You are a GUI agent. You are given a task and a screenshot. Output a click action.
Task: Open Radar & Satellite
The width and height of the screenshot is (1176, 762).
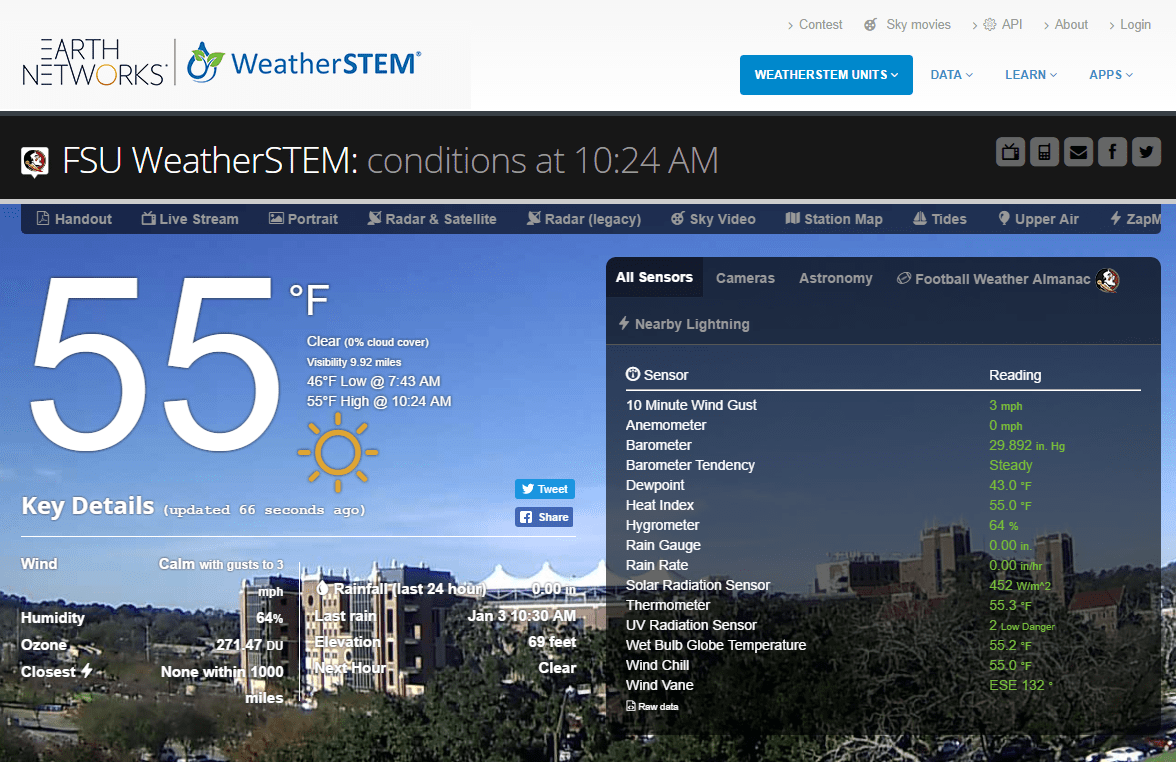coord(432,219)
